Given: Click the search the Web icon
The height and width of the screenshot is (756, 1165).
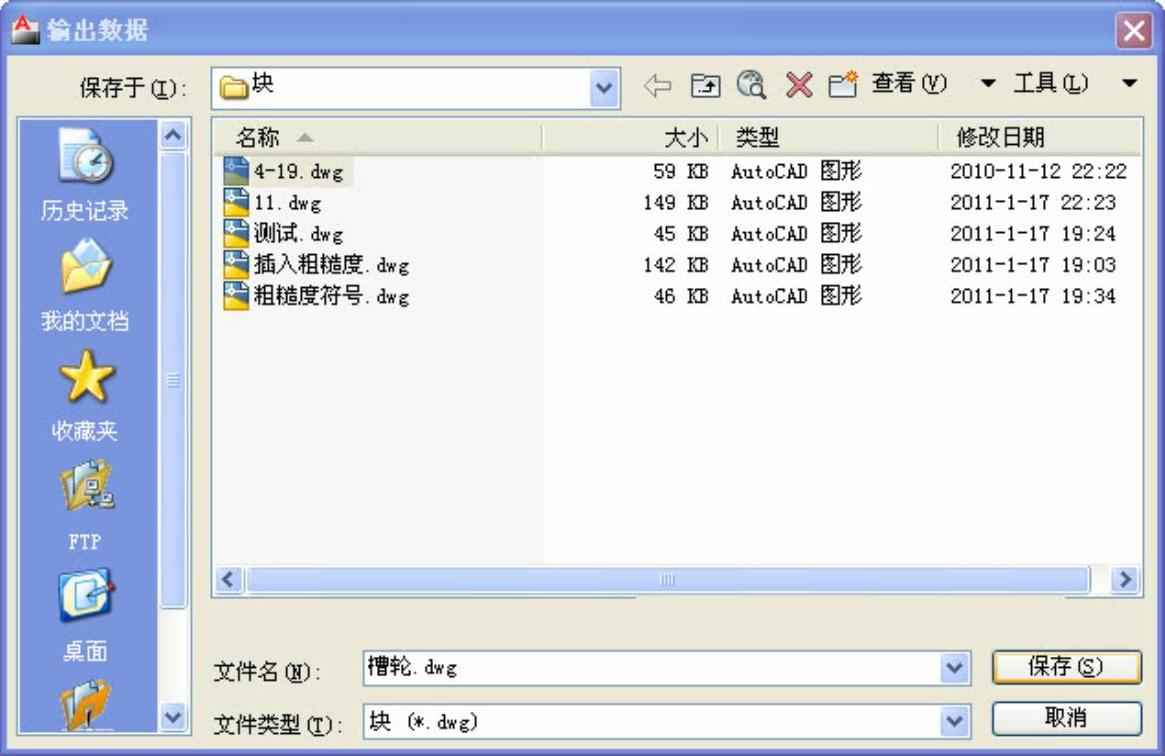Looking at the screenshot, I should click(x=751, y=85).
